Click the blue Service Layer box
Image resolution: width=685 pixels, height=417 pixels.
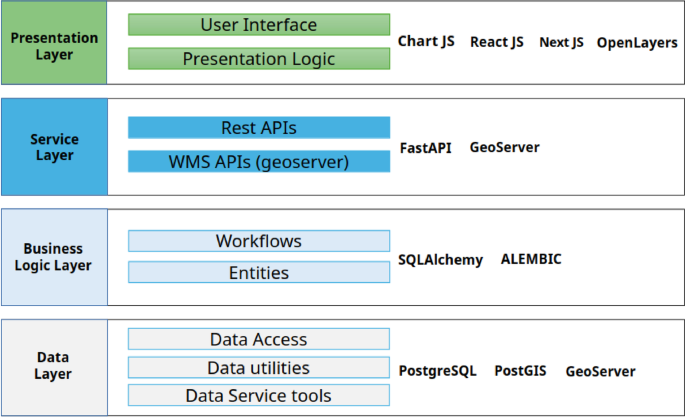coord(54,148)
